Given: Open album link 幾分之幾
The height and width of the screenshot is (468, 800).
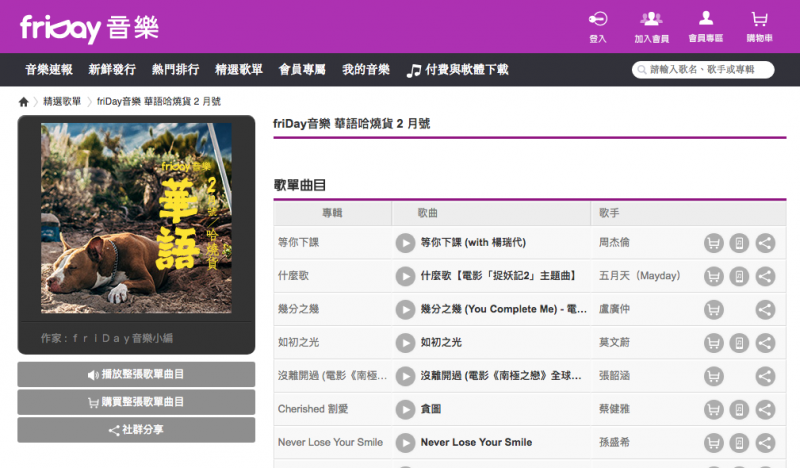Looking at the screenshot, I should pos(298,309).
